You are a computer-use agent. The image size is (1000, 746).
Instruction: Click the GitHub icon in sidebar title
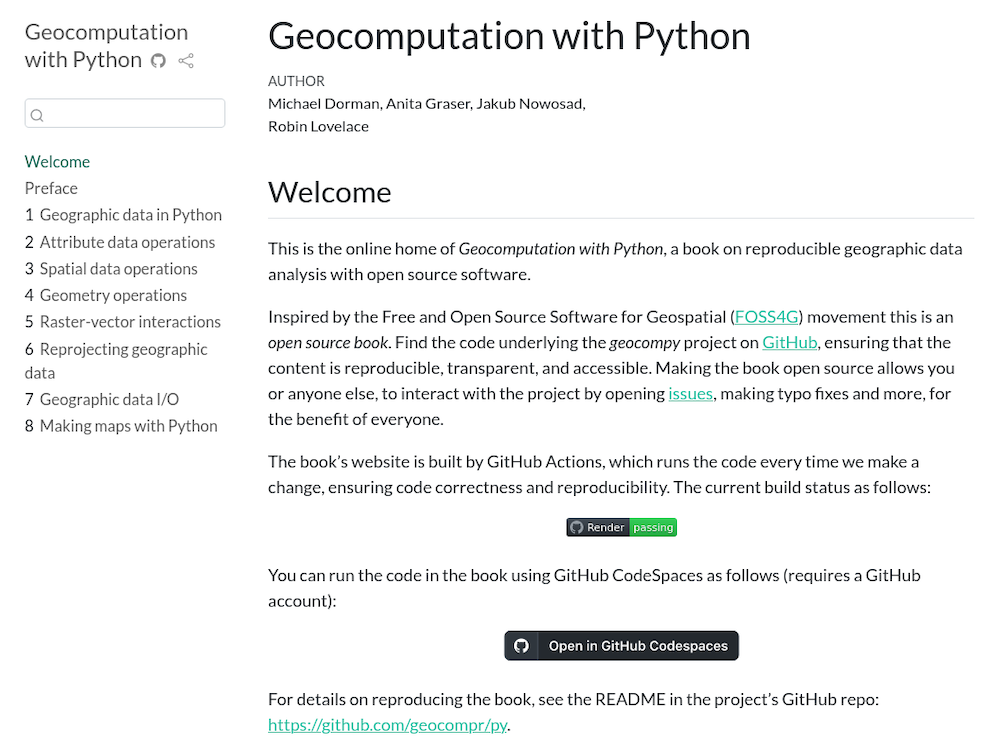[x=158, y=61]
